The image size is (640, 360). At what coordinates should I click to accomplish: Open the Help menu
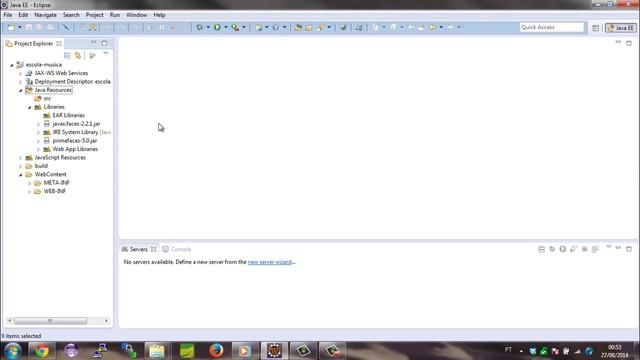coord(159,15)
